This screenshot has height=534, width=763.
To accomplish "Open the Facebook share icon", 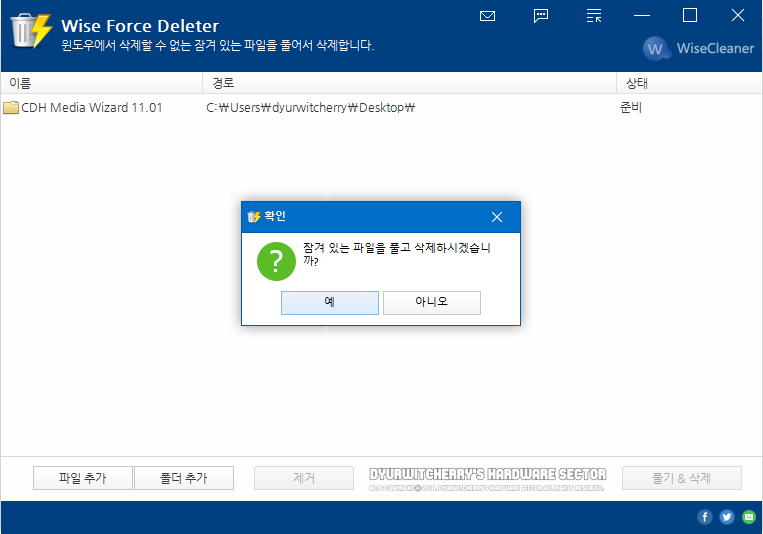I will [x=705, y=516].
